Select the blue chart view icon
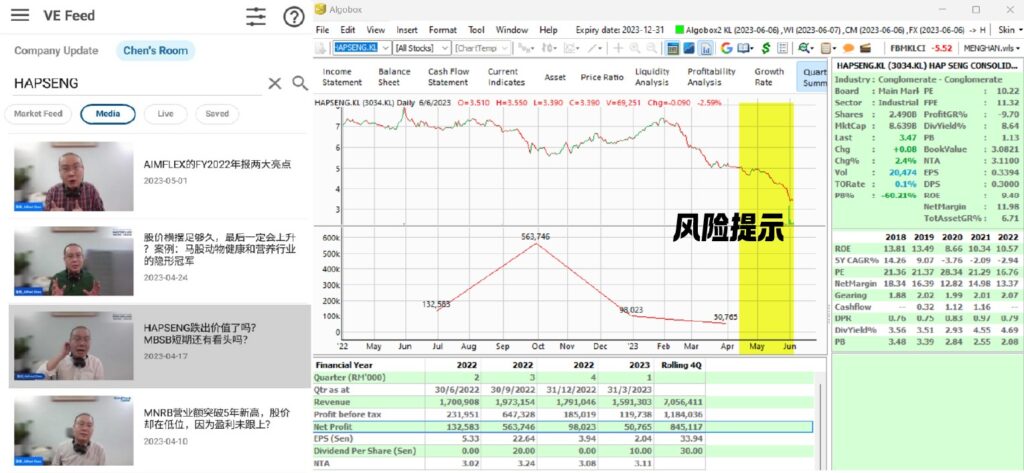 click(x=689, y=48)
